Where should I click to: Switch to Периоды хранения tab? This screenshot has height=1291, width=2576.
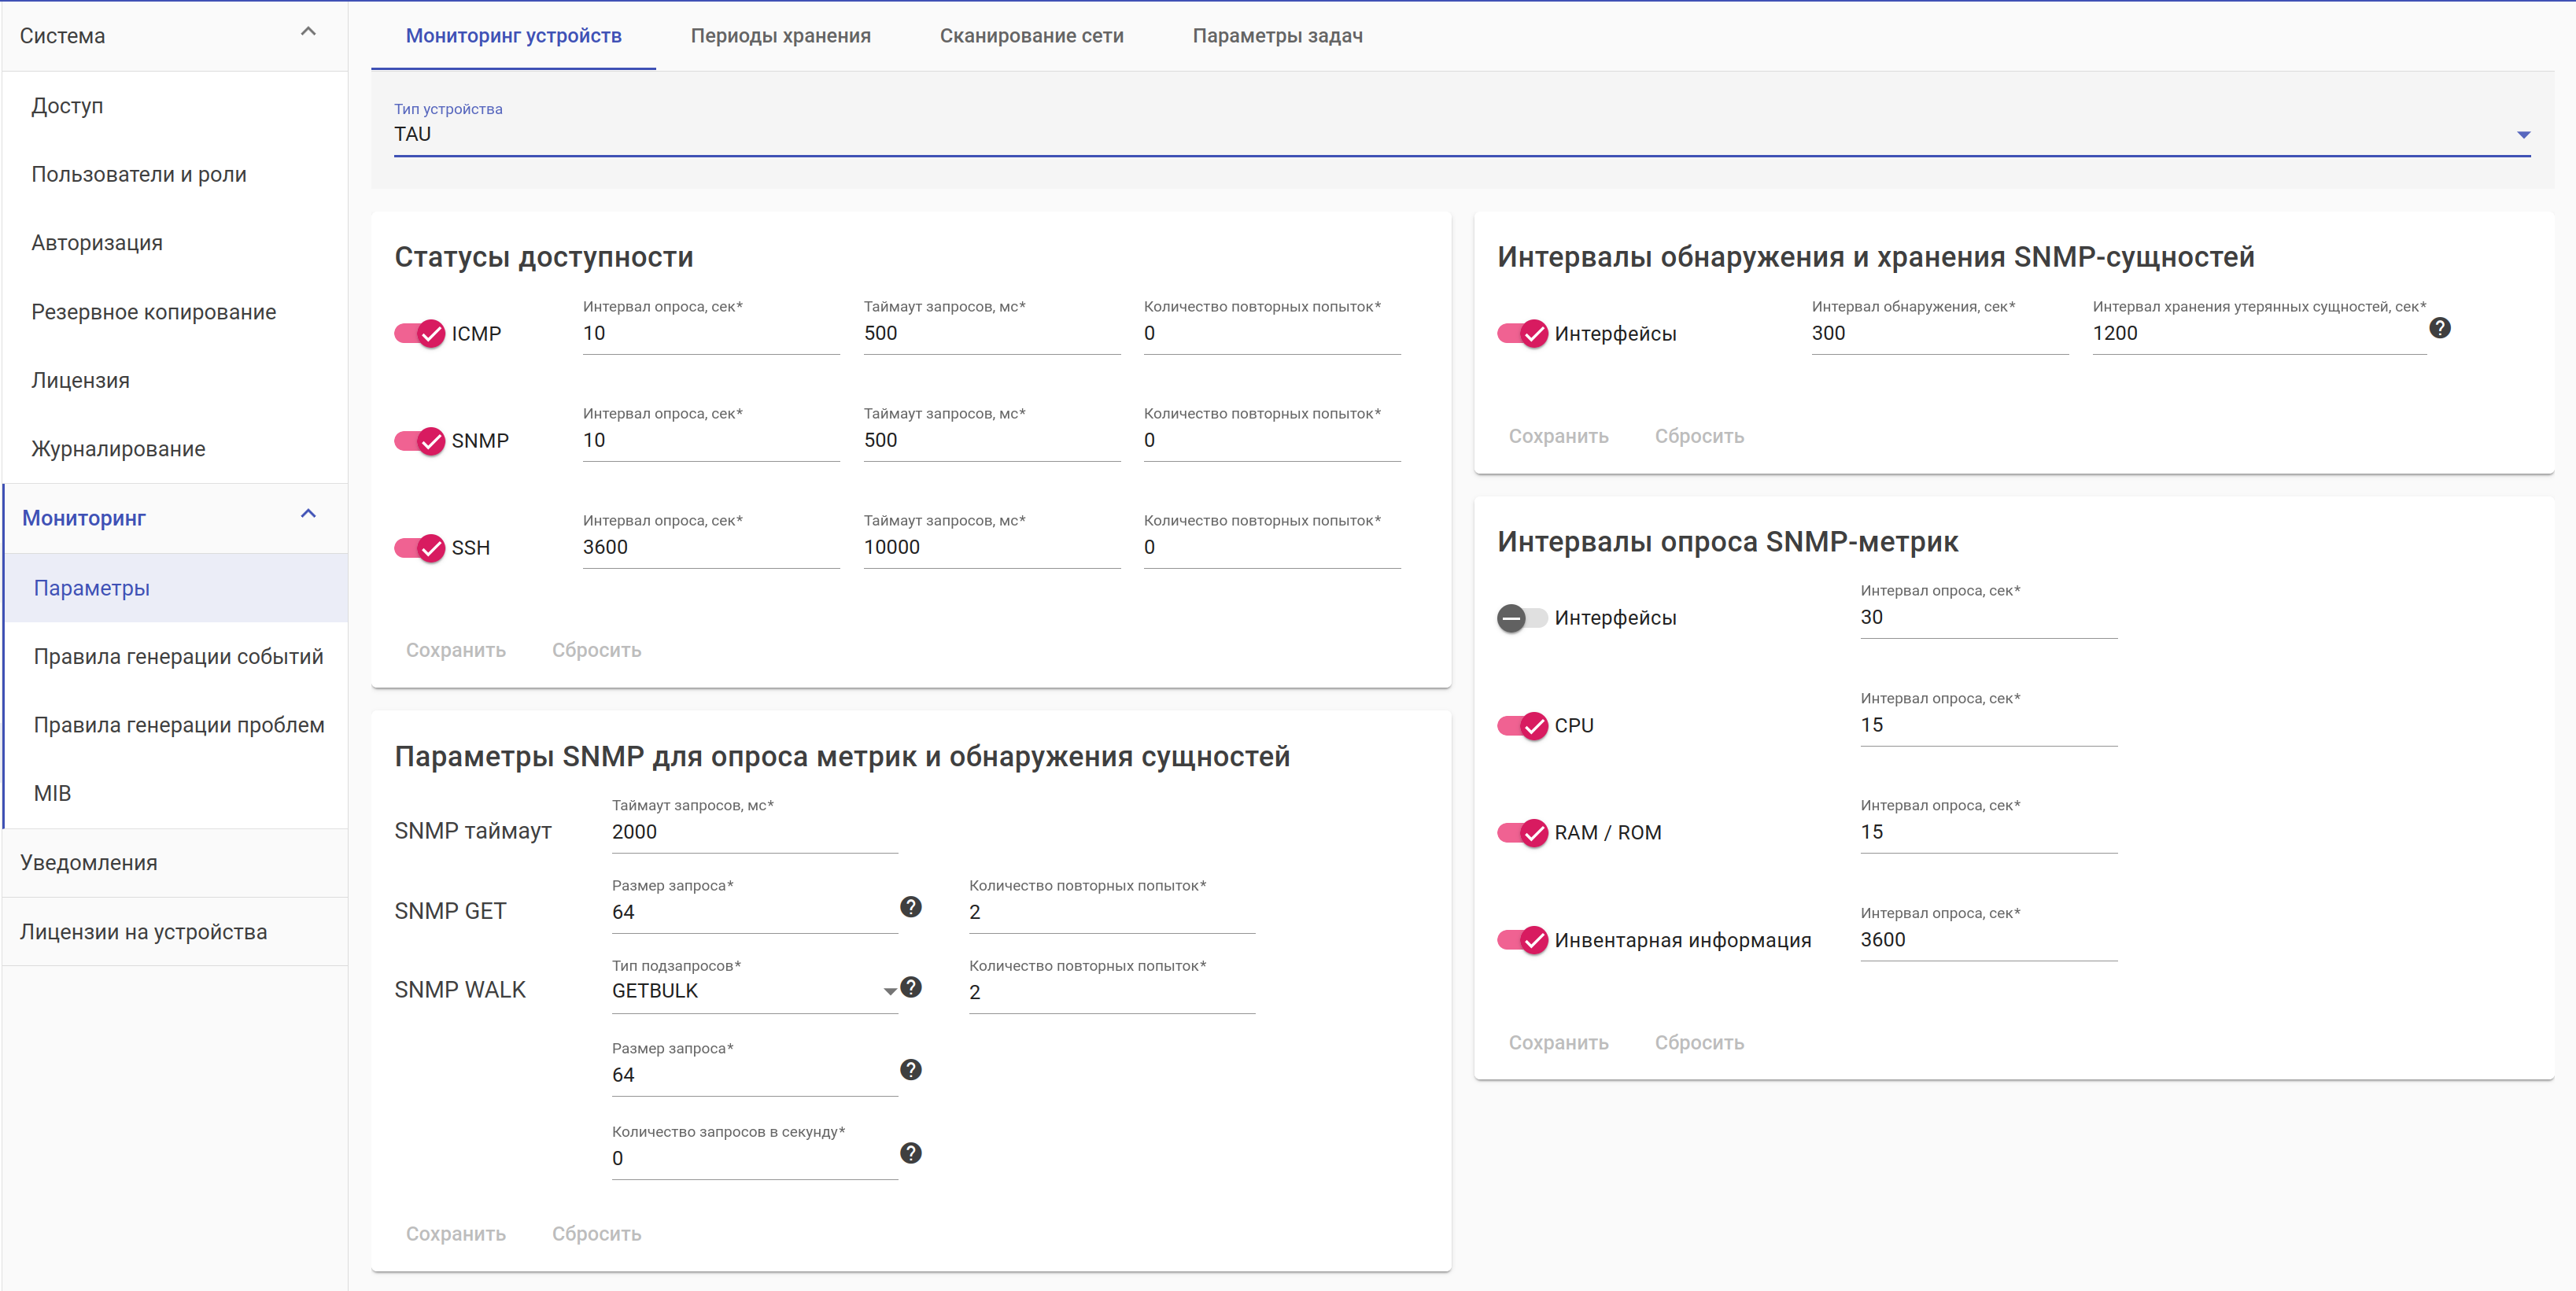tap(780, 36)
